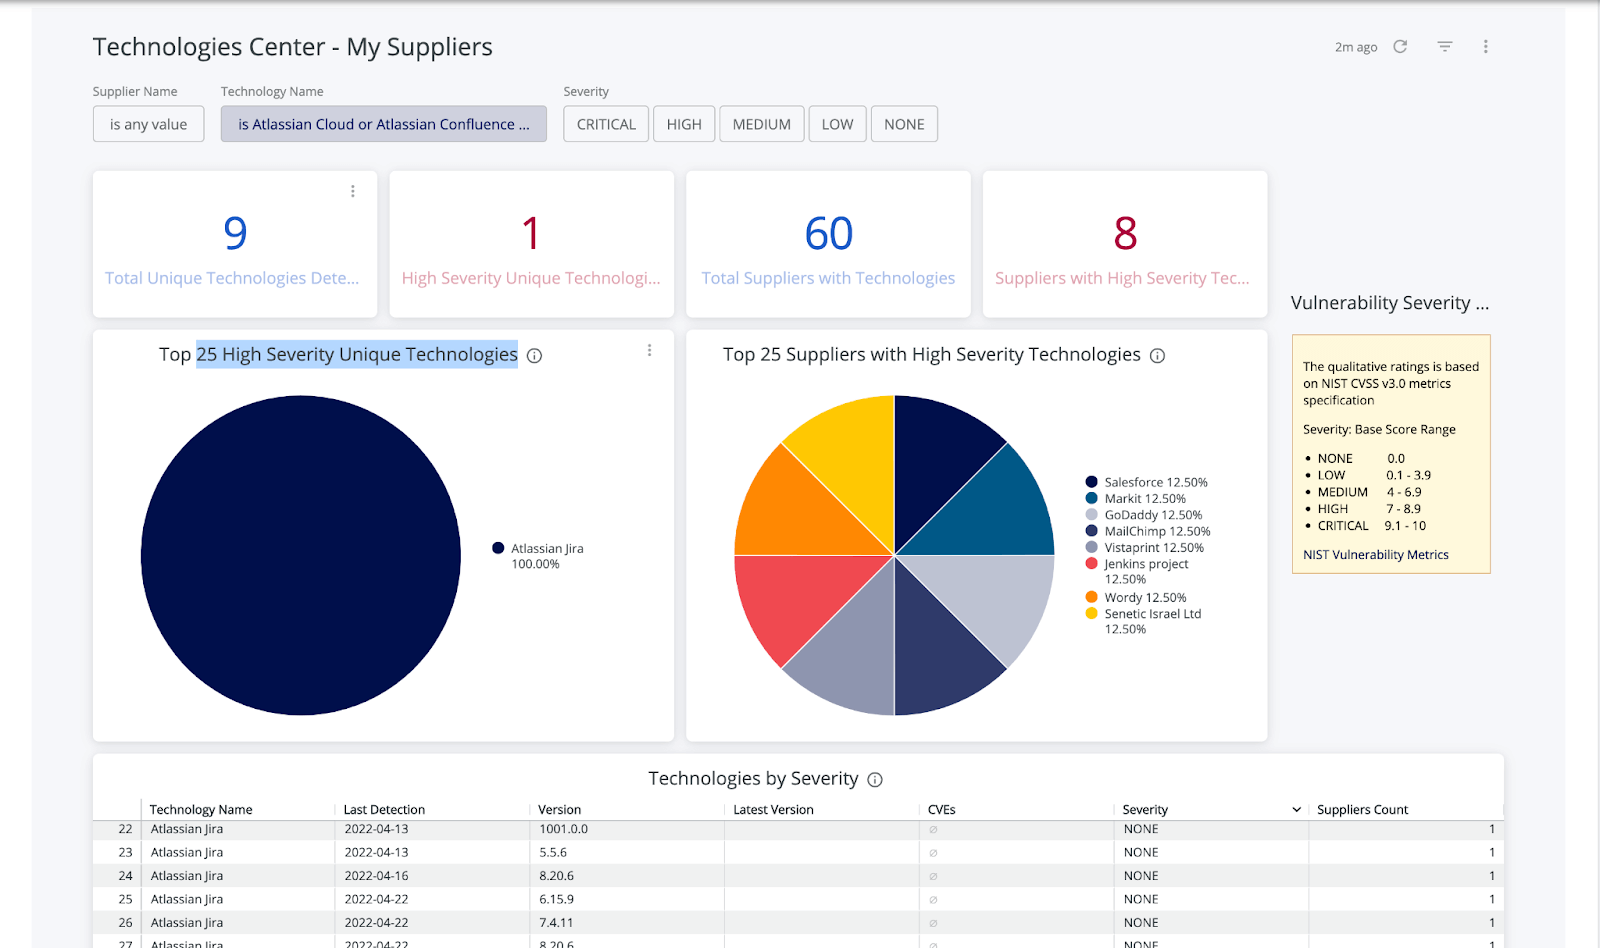Image resolution: width=1600 pixels, height=948 pixels.
Task: Click version 5.5.6 in row 23
Action: [552, 852]
